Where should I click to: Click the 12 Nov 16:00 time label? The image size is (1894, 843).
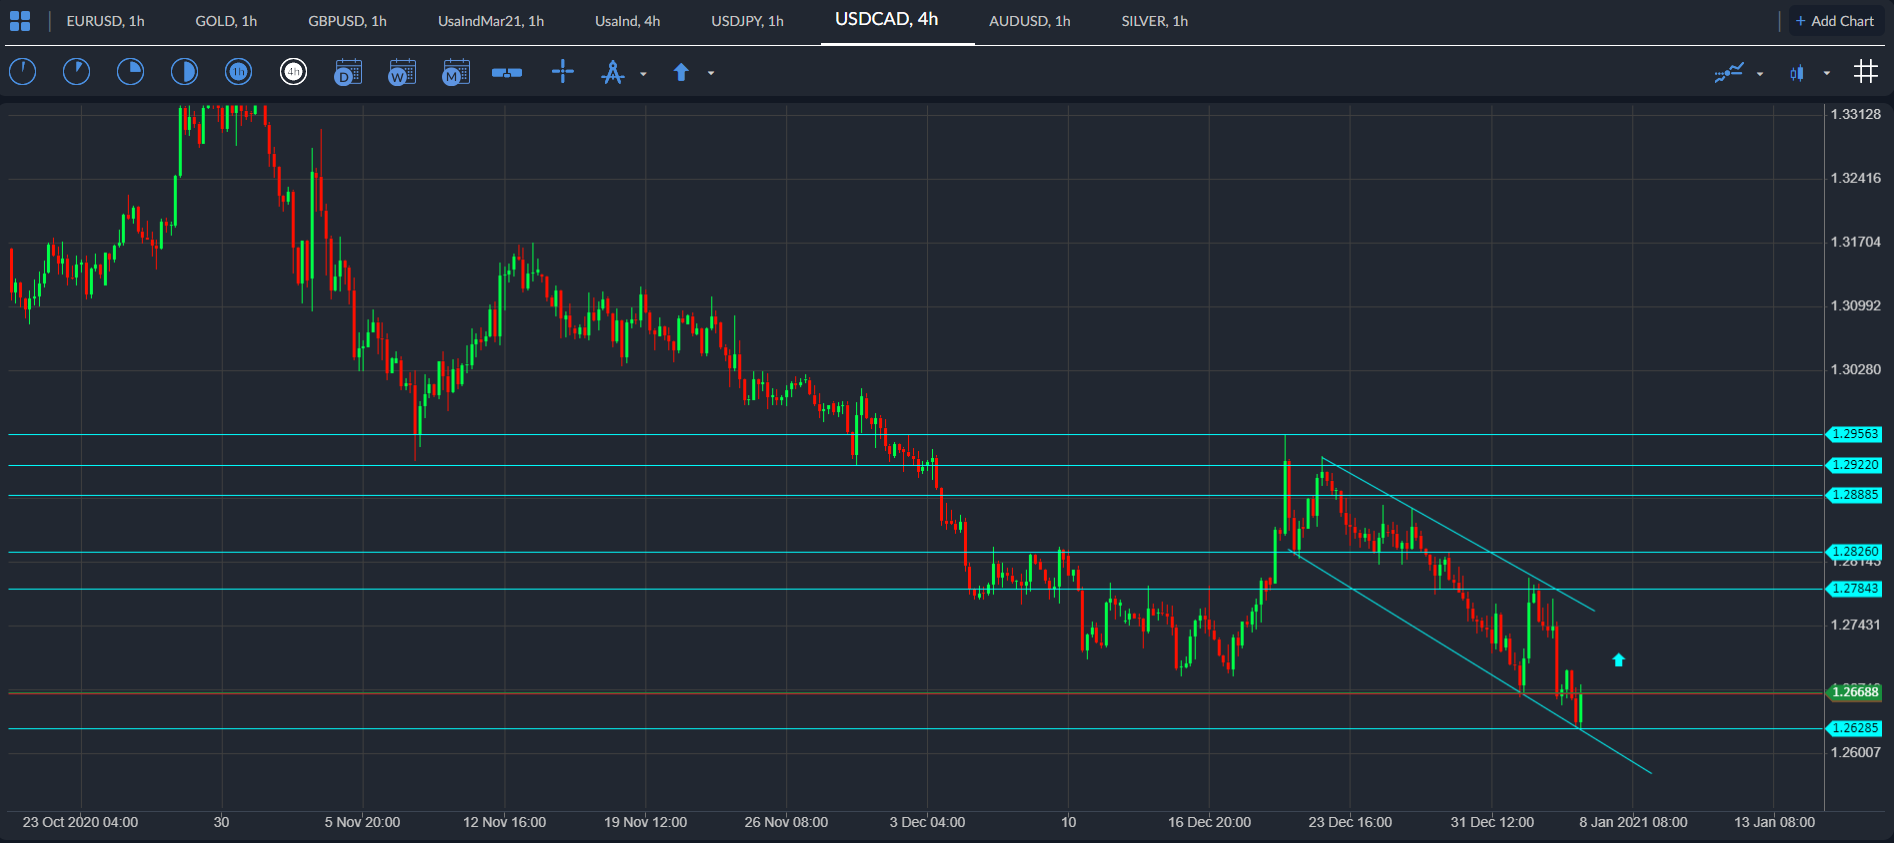click(x=504, y=822)
